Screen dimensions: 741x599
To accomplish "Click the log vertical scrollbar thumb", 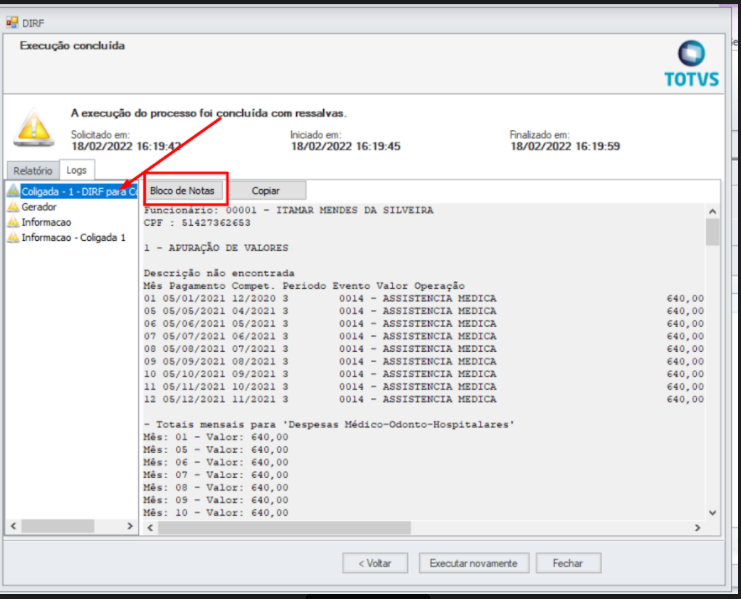I will point(713,232).
